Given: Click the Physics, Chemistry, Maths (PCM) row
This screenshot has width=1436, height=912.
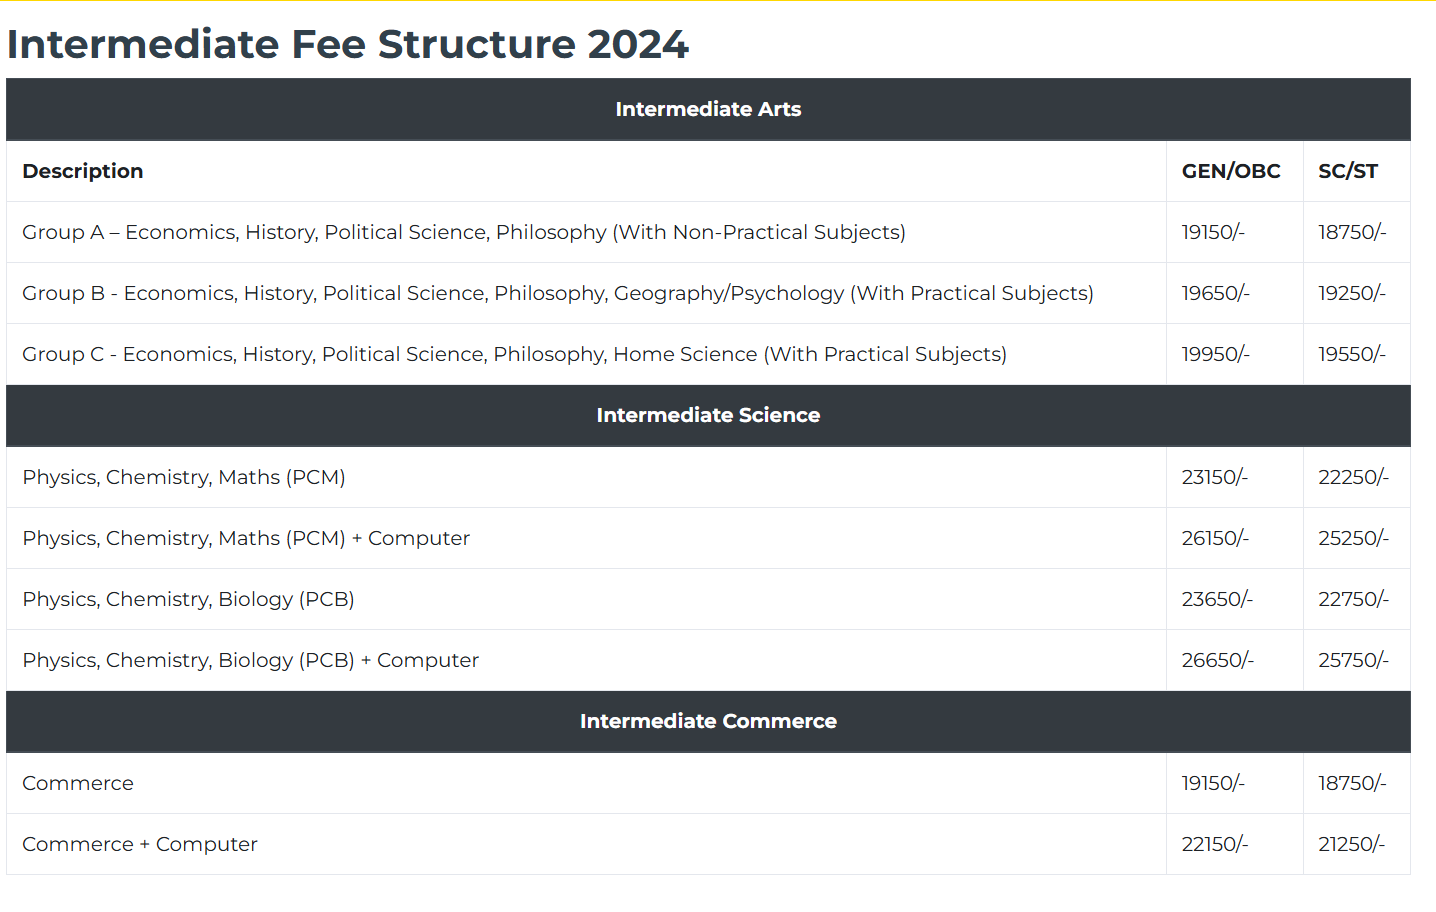Looking at the screenshot, I should point(184,477).
